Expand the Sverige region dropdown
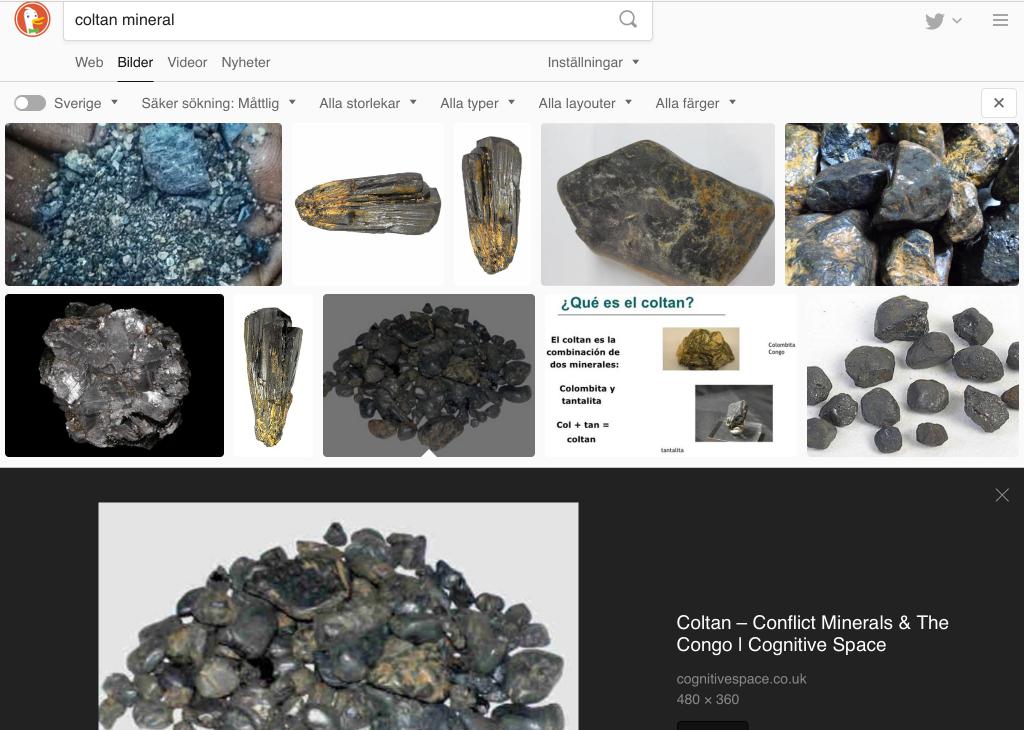 click(x=86, y=103)
